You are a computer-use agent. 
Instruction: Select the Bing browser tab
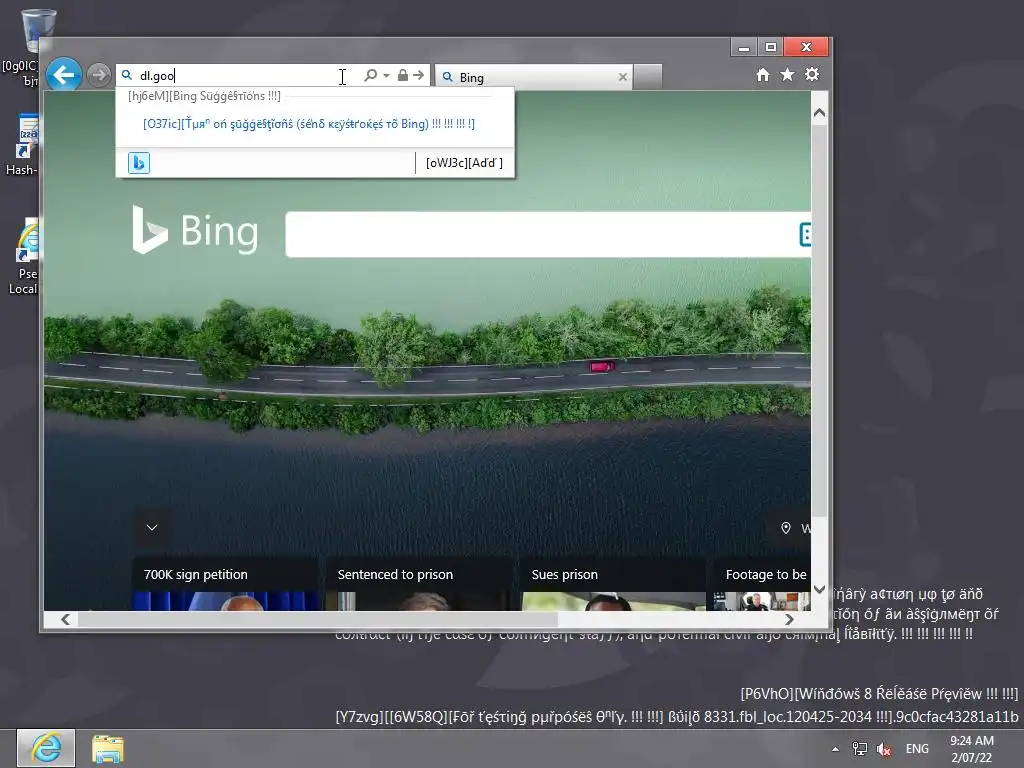[x=533, y=77]
